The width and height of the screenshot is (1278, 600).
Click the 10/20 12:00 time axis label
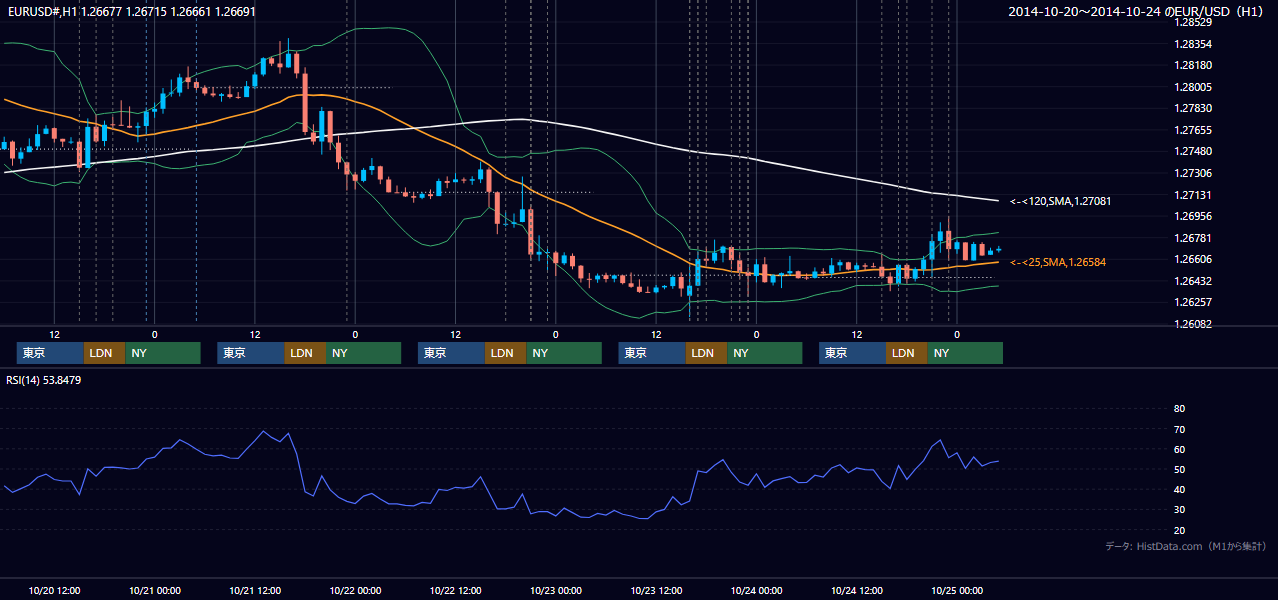(55, 590)
